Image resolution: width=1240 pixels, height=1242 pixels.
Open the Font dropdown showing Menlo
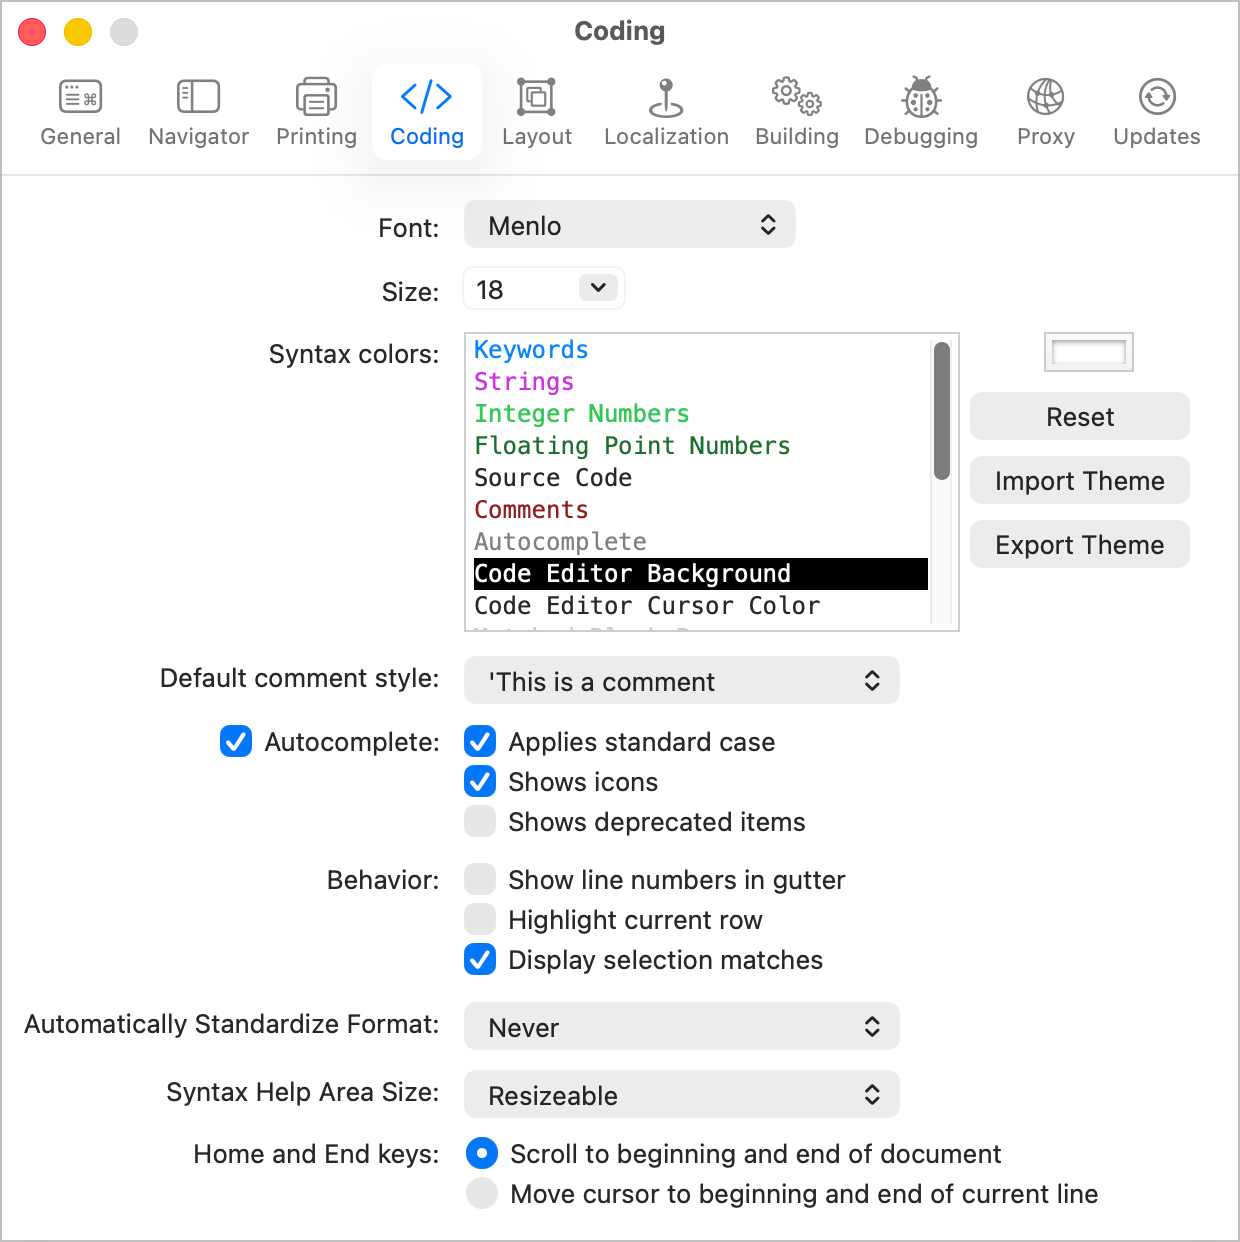coord(629,224)
